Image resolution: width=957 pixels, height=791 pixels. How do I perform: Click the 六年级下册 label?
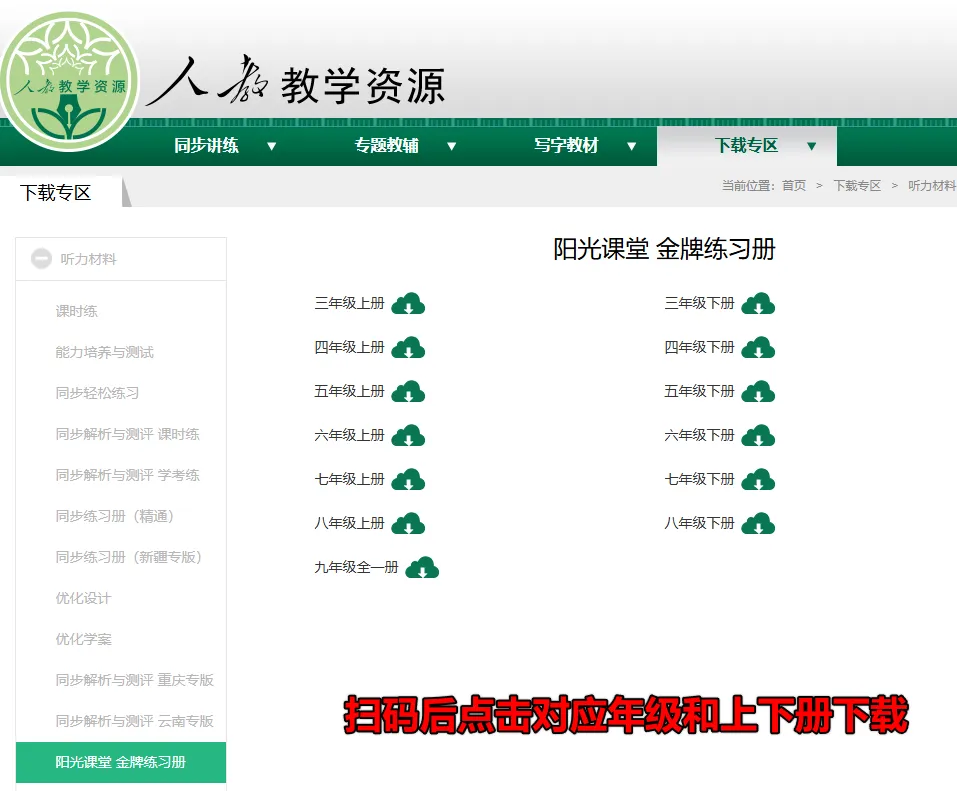pyautogui.click(x=699, y=435)
